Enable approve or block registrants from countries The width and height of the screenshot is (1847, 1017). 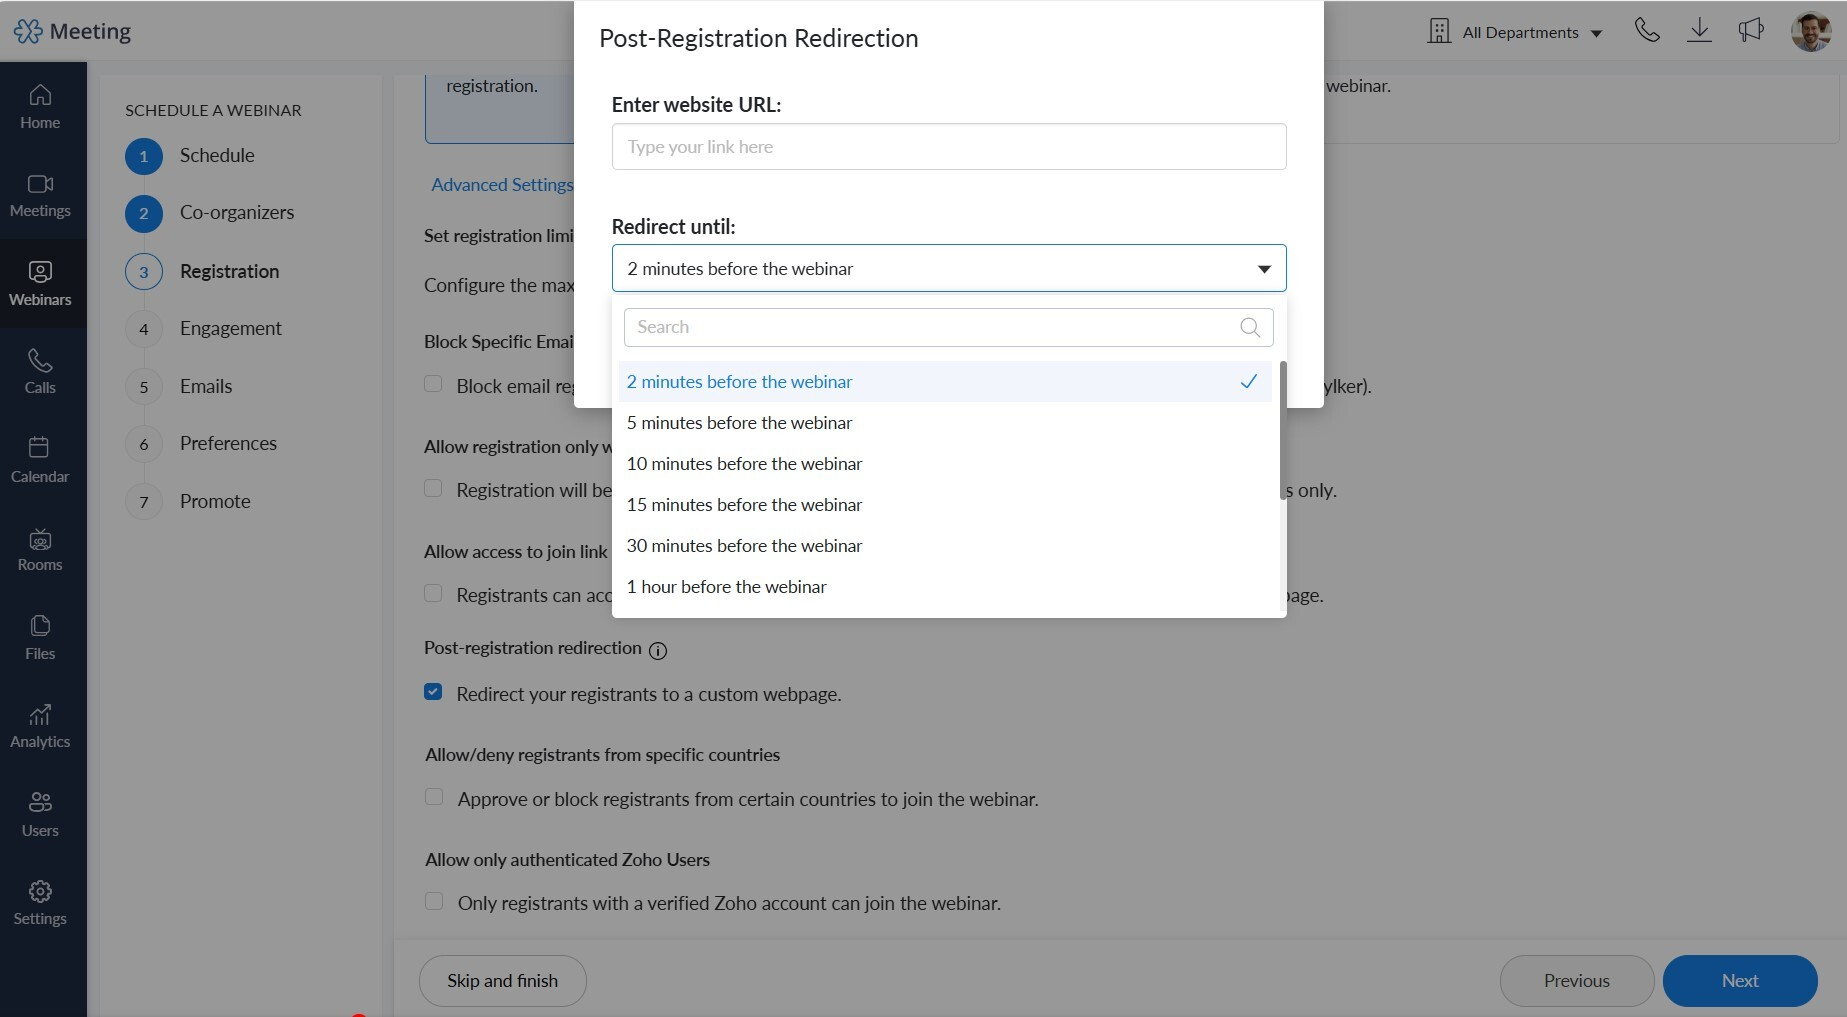[434, 797]
